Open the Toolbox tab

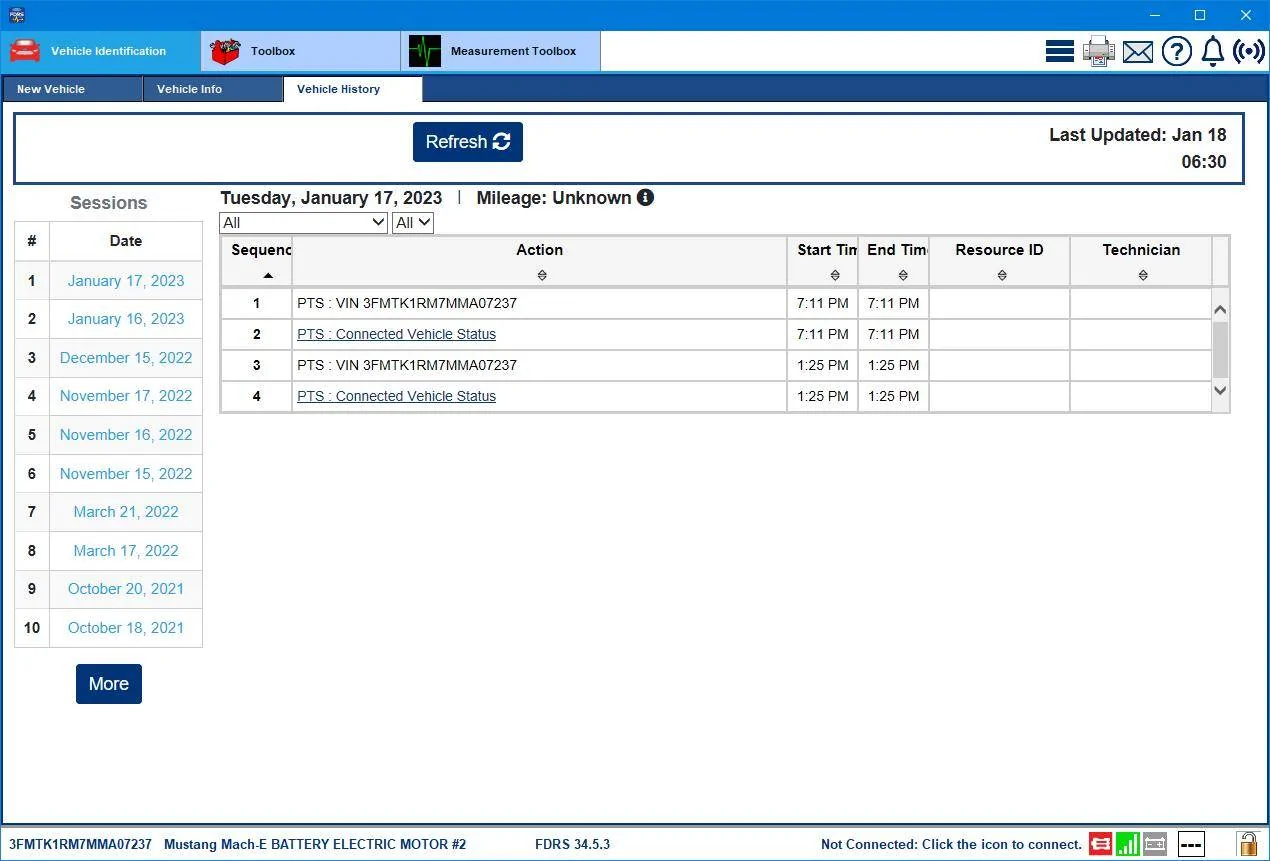(301, 51)
